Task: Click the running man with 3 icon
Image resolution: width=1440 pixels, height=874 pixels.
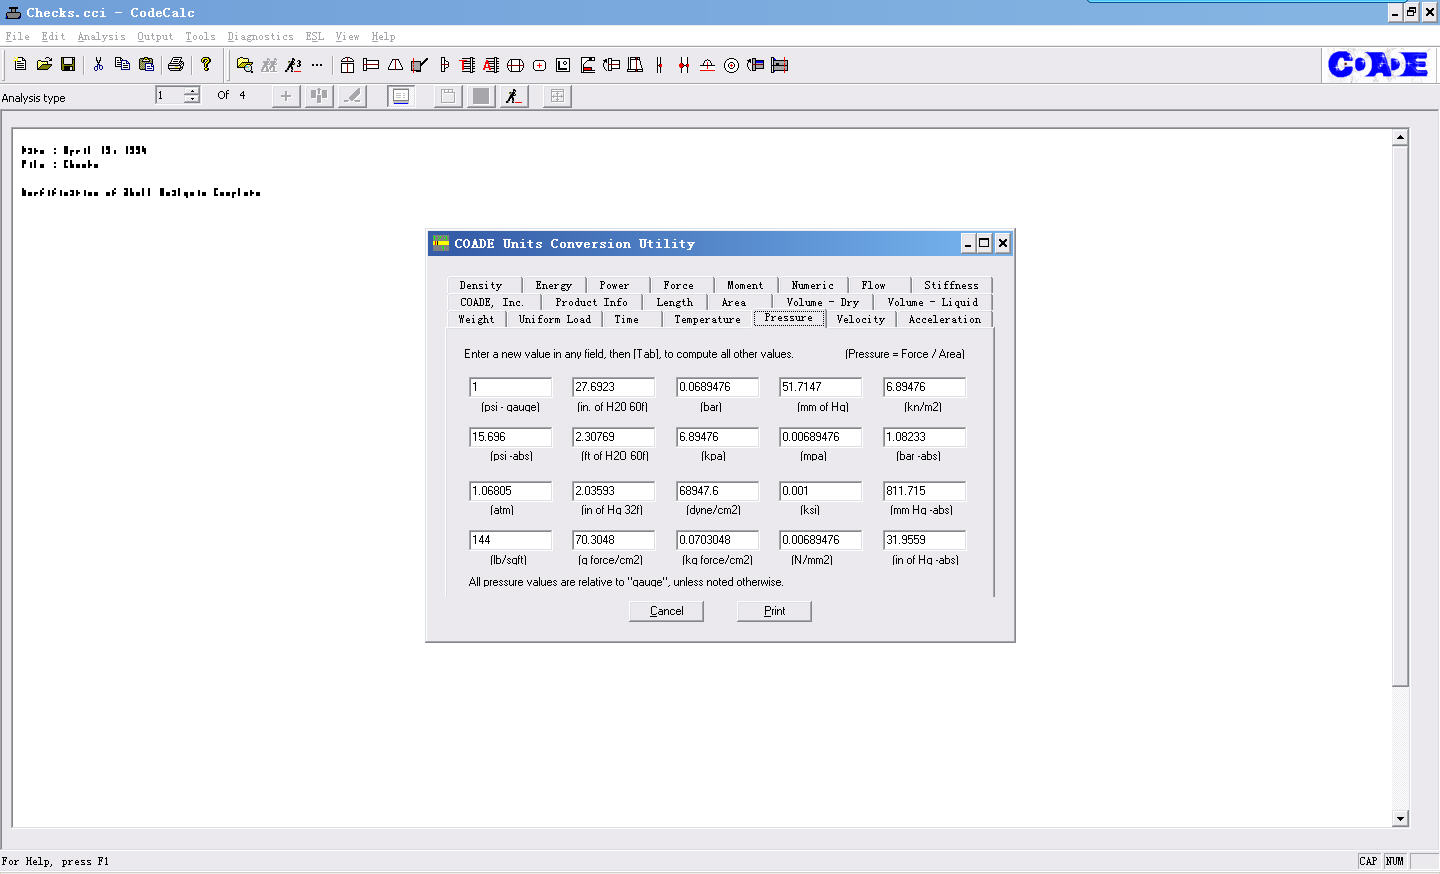Action: tap(293, 65)
